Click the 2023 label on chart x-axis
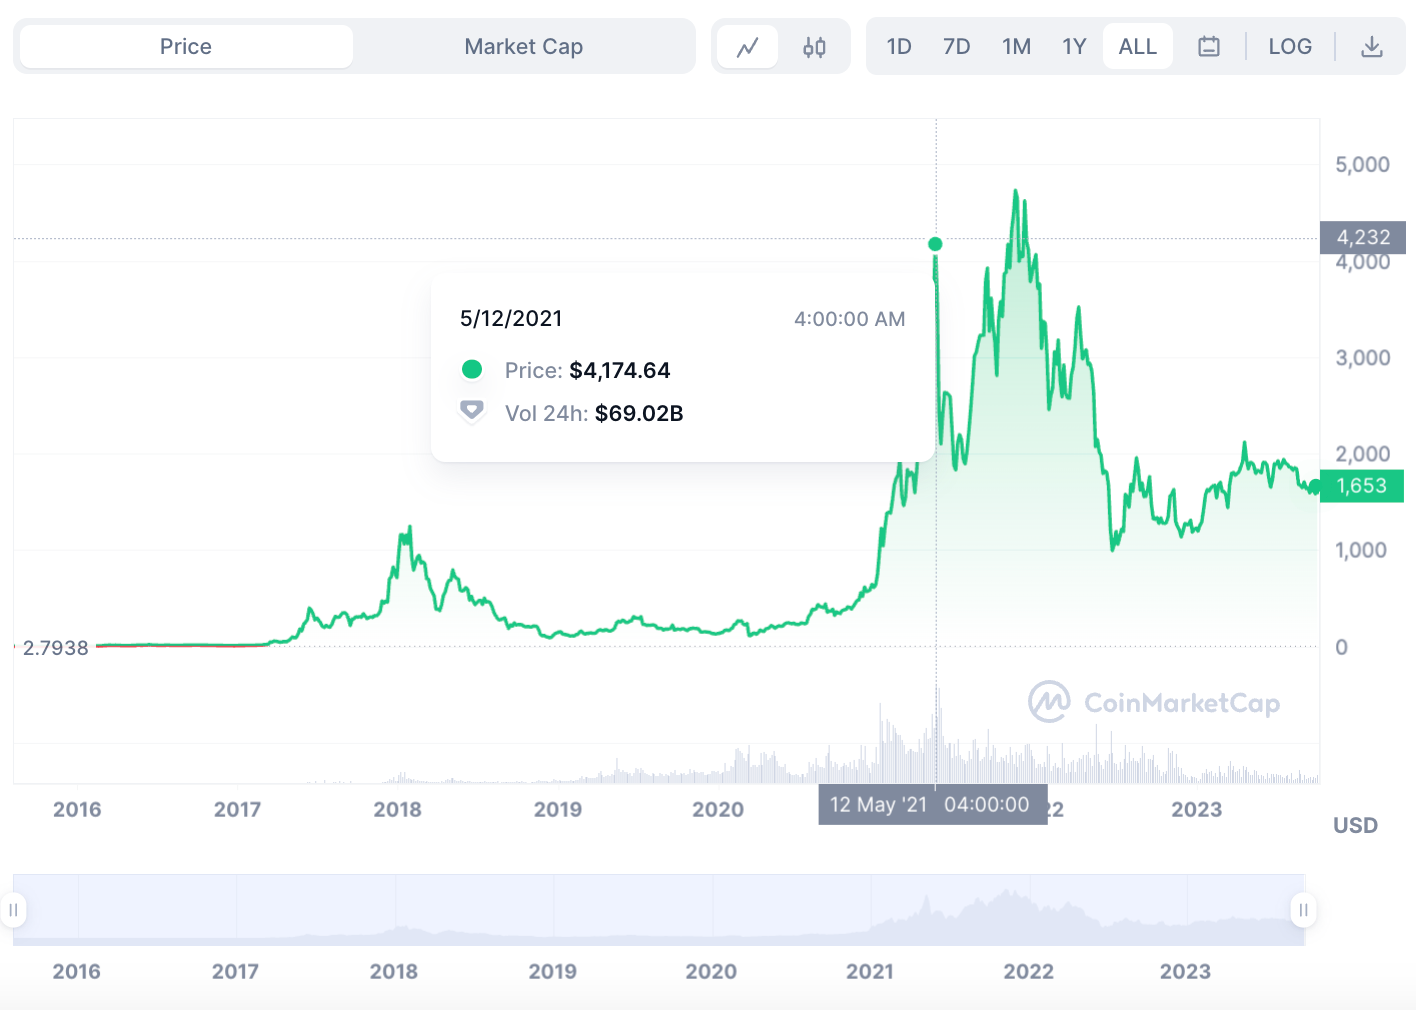1416x1010 pixels. (1197, 810)
